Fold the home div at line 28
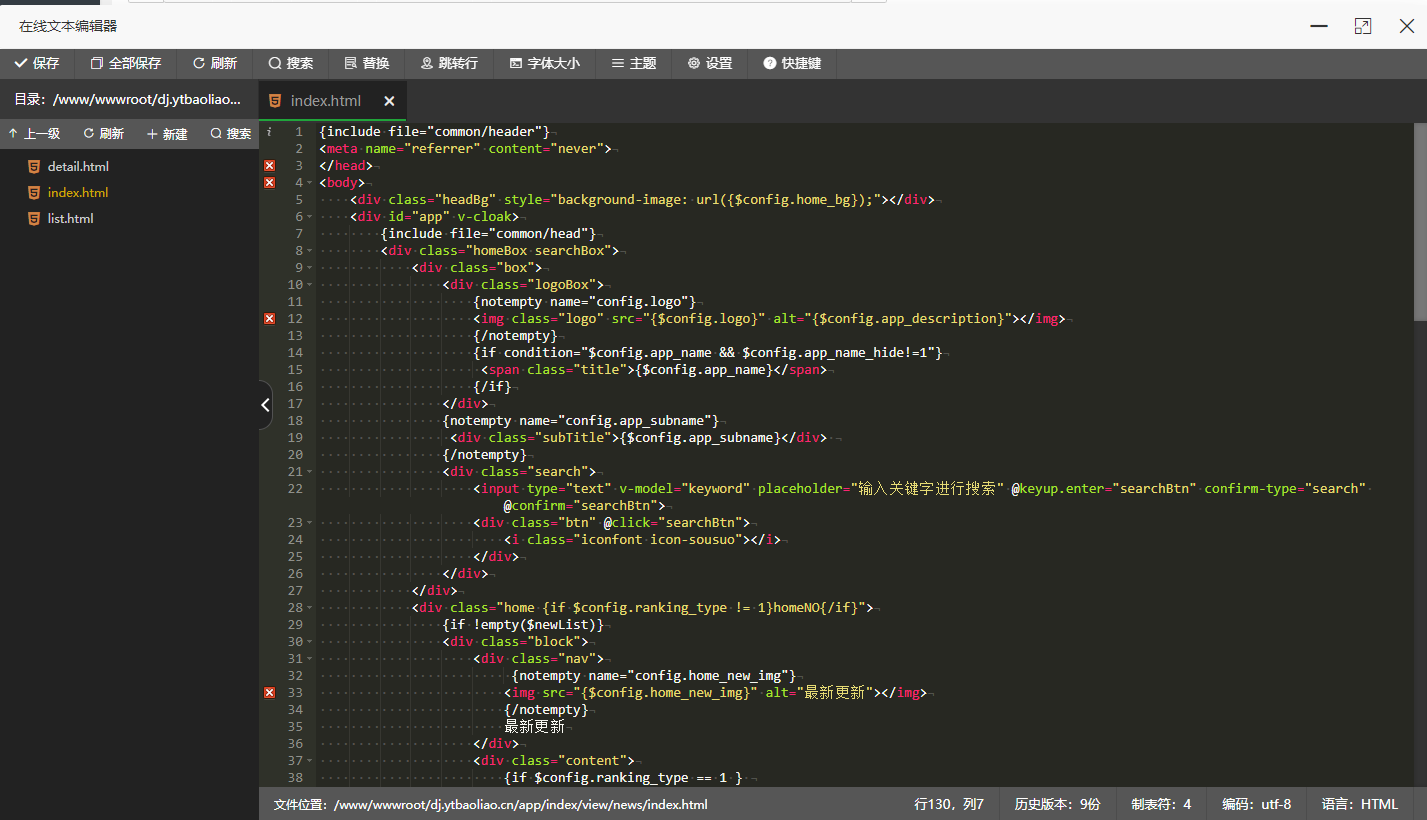The height and width of the screenshot is (820, 1427). coord(311,608)
